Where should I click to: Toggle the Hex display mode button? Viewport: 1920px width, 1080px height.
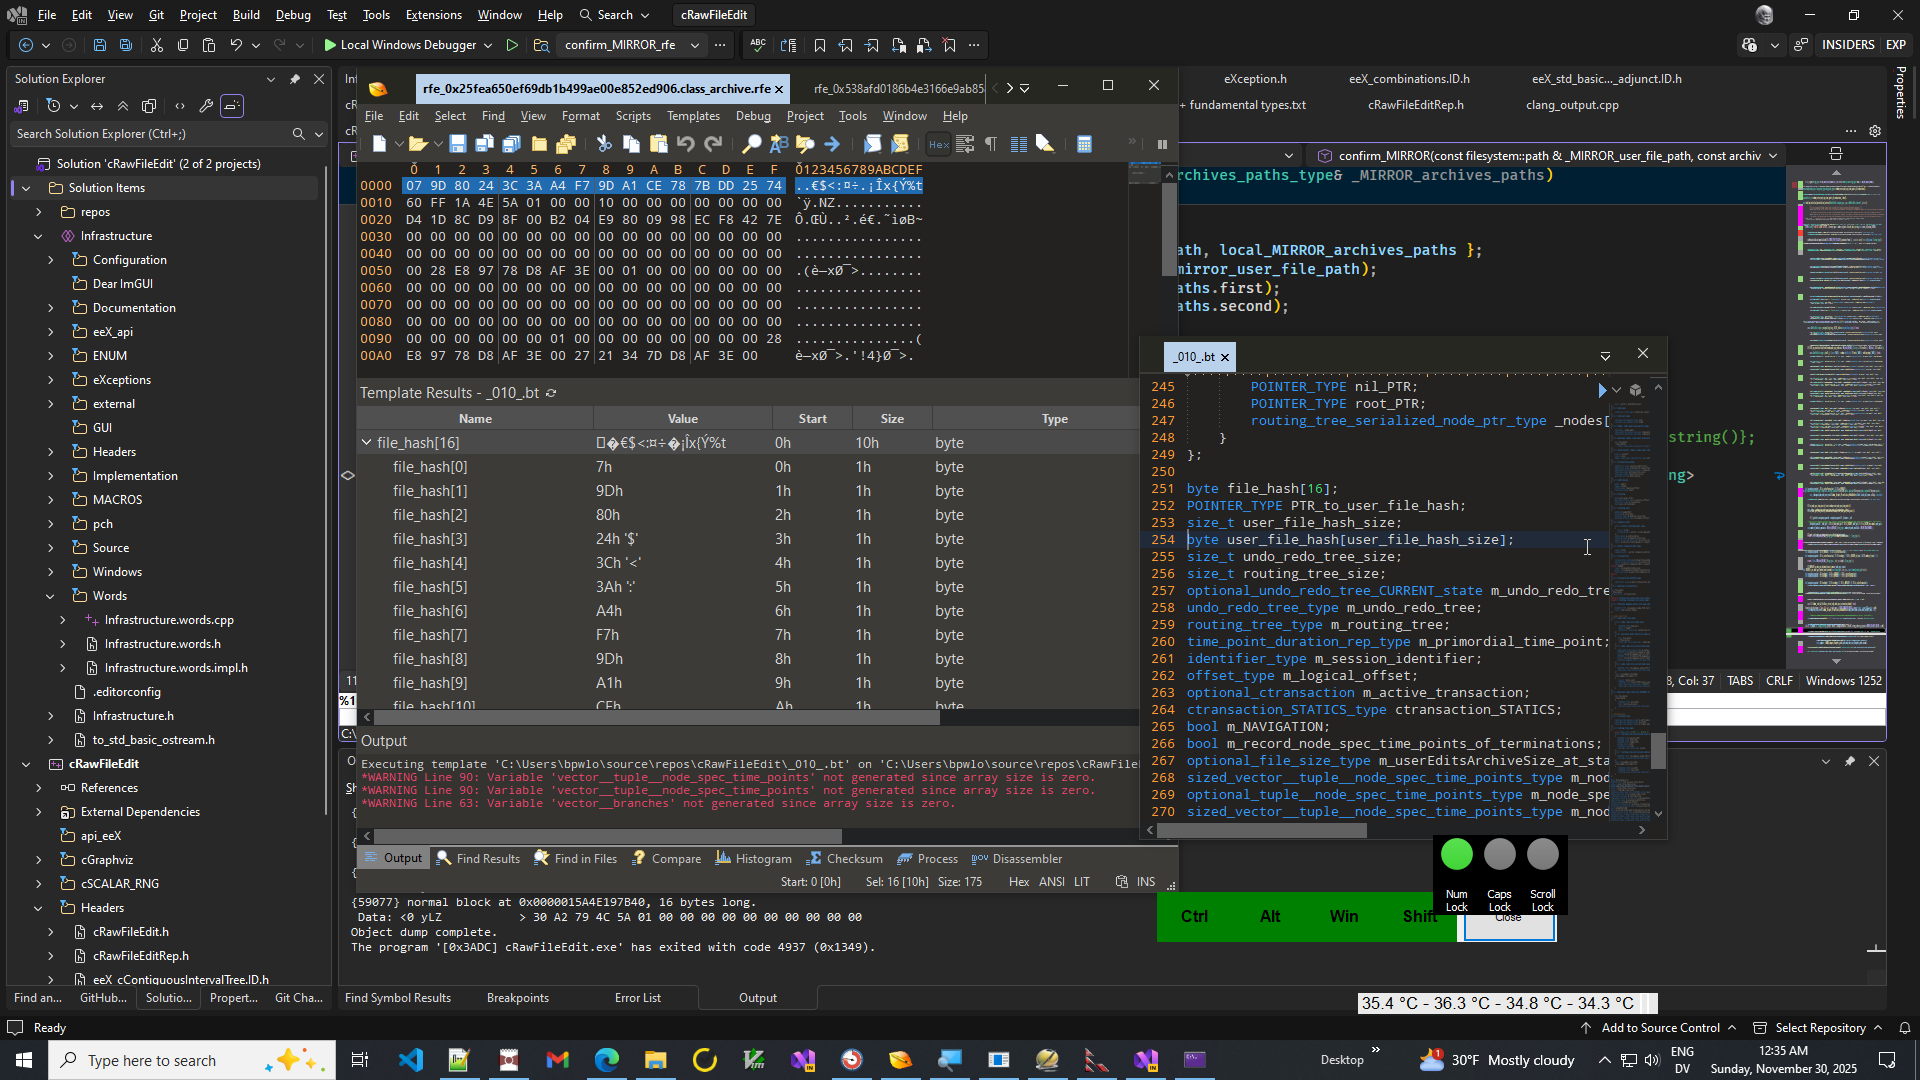[x=938, y=144]
